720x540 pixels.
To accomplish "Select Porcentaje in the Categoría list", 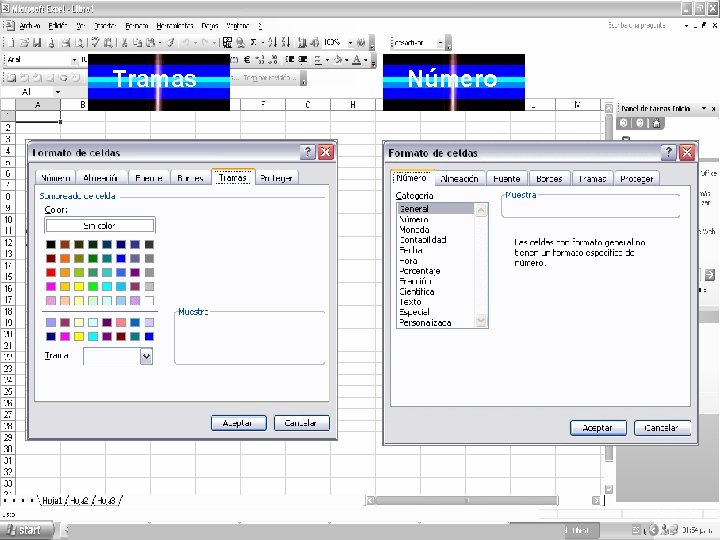I will click(420, 271).
